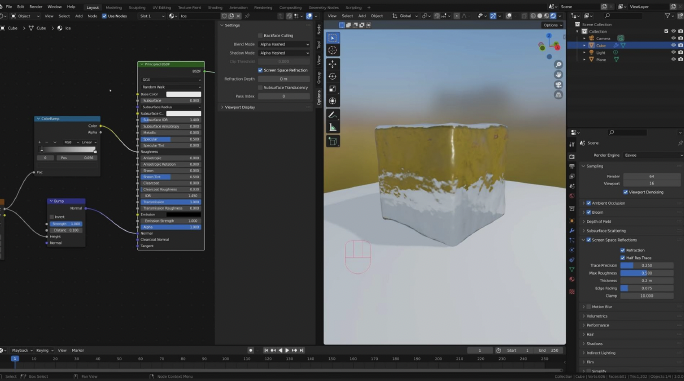Image resolution: width=684 pixels, height=381 pixels.
Task: Play the animation in the timeline
Action: 287,350
